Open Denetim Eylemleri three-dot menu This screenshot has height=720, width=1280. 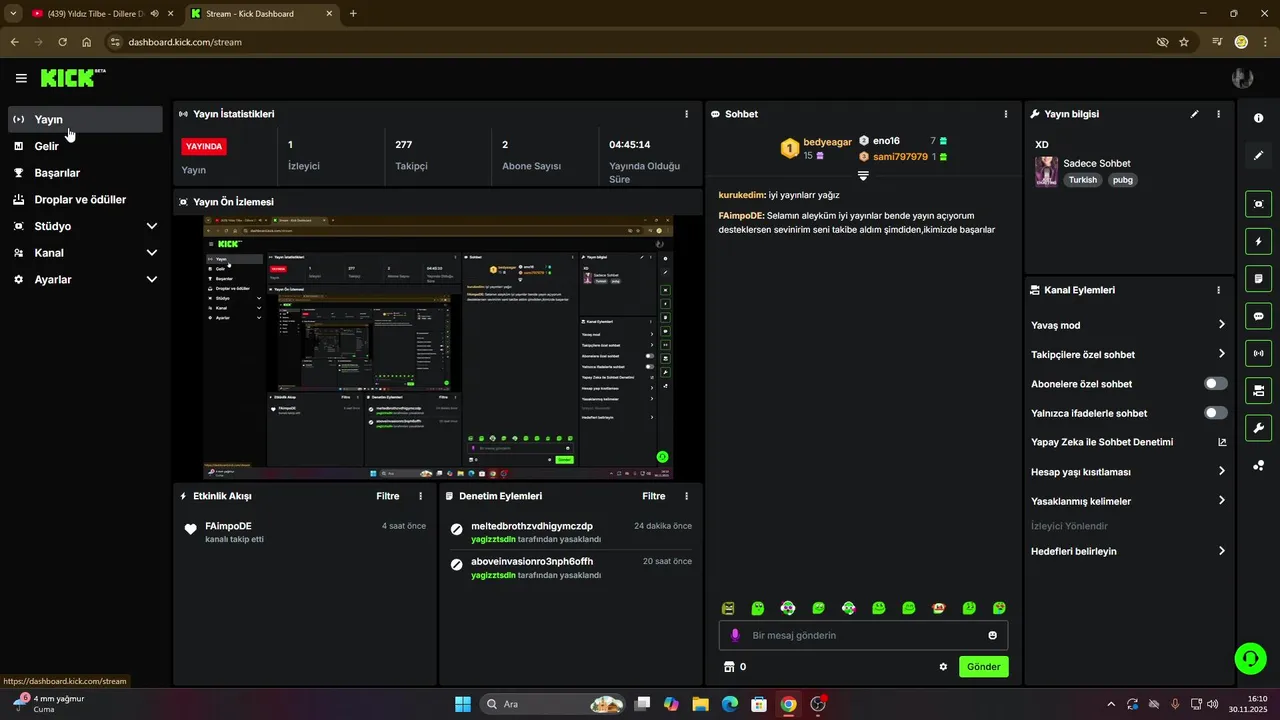686,496
